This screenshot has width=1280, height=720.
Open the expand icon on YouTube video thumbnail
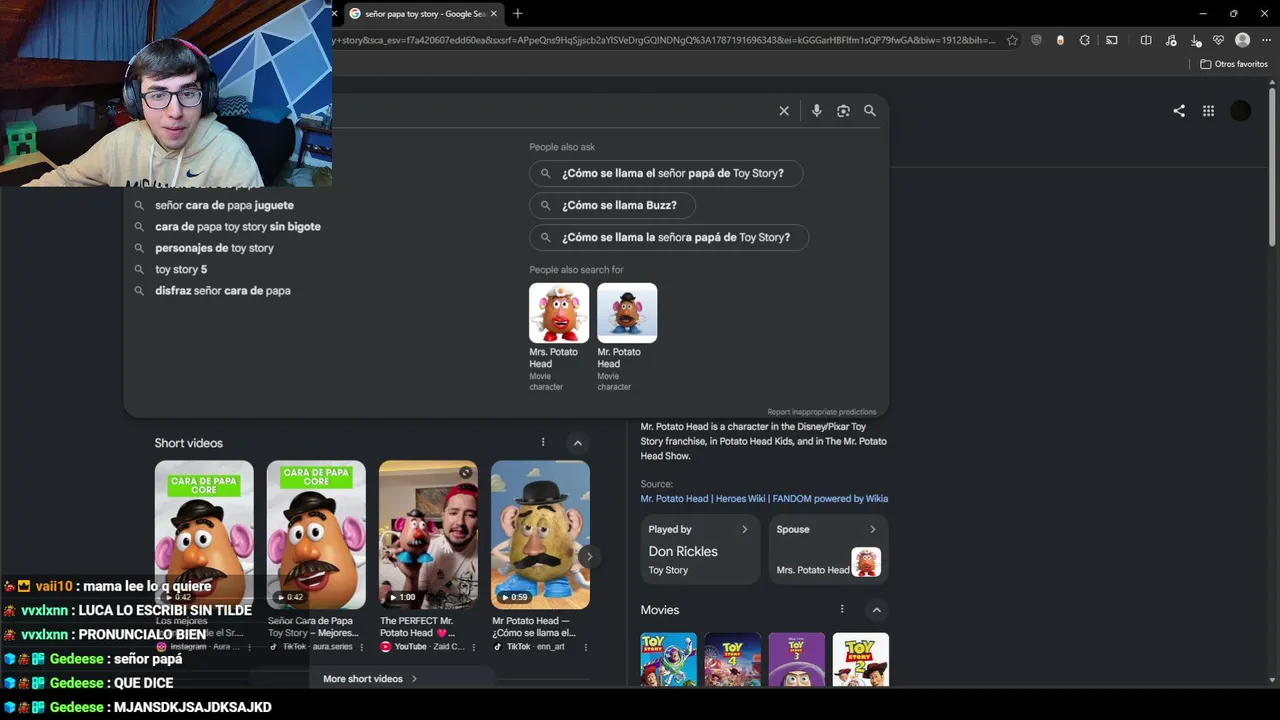pos(466,472)
